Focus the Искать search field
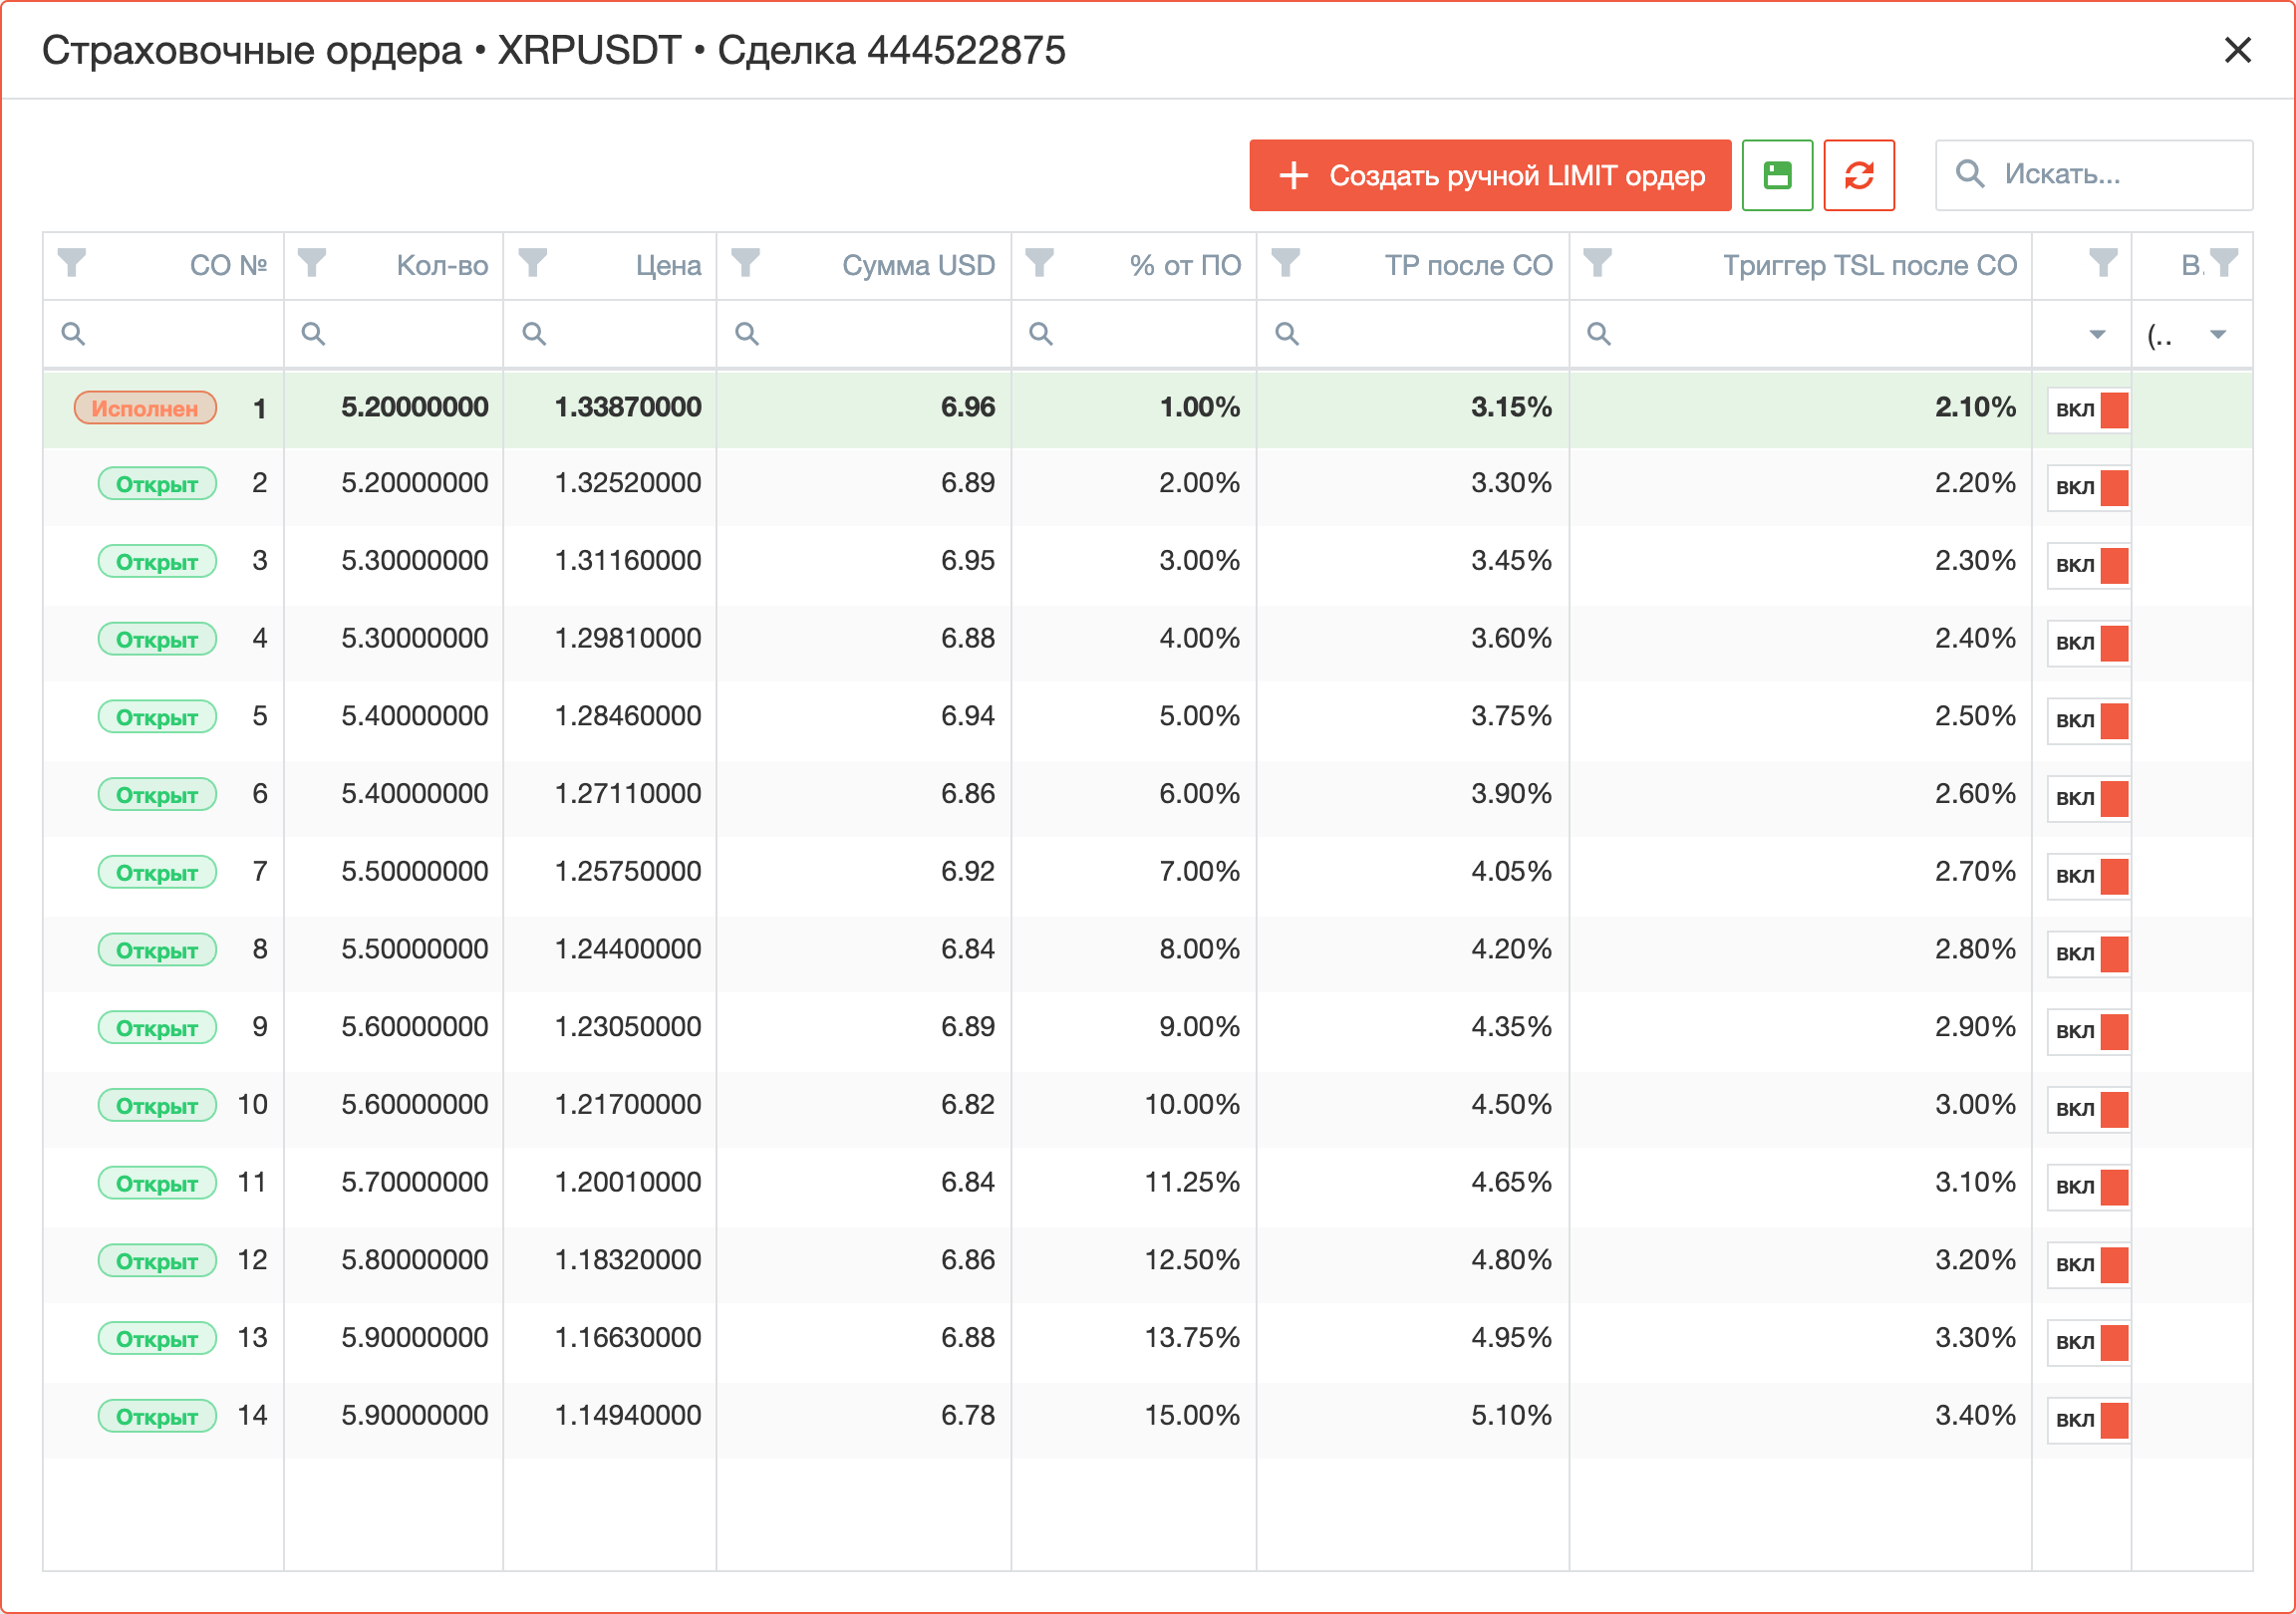This screenshot has height=1614, width=2296. click(x=2094, y=175)
